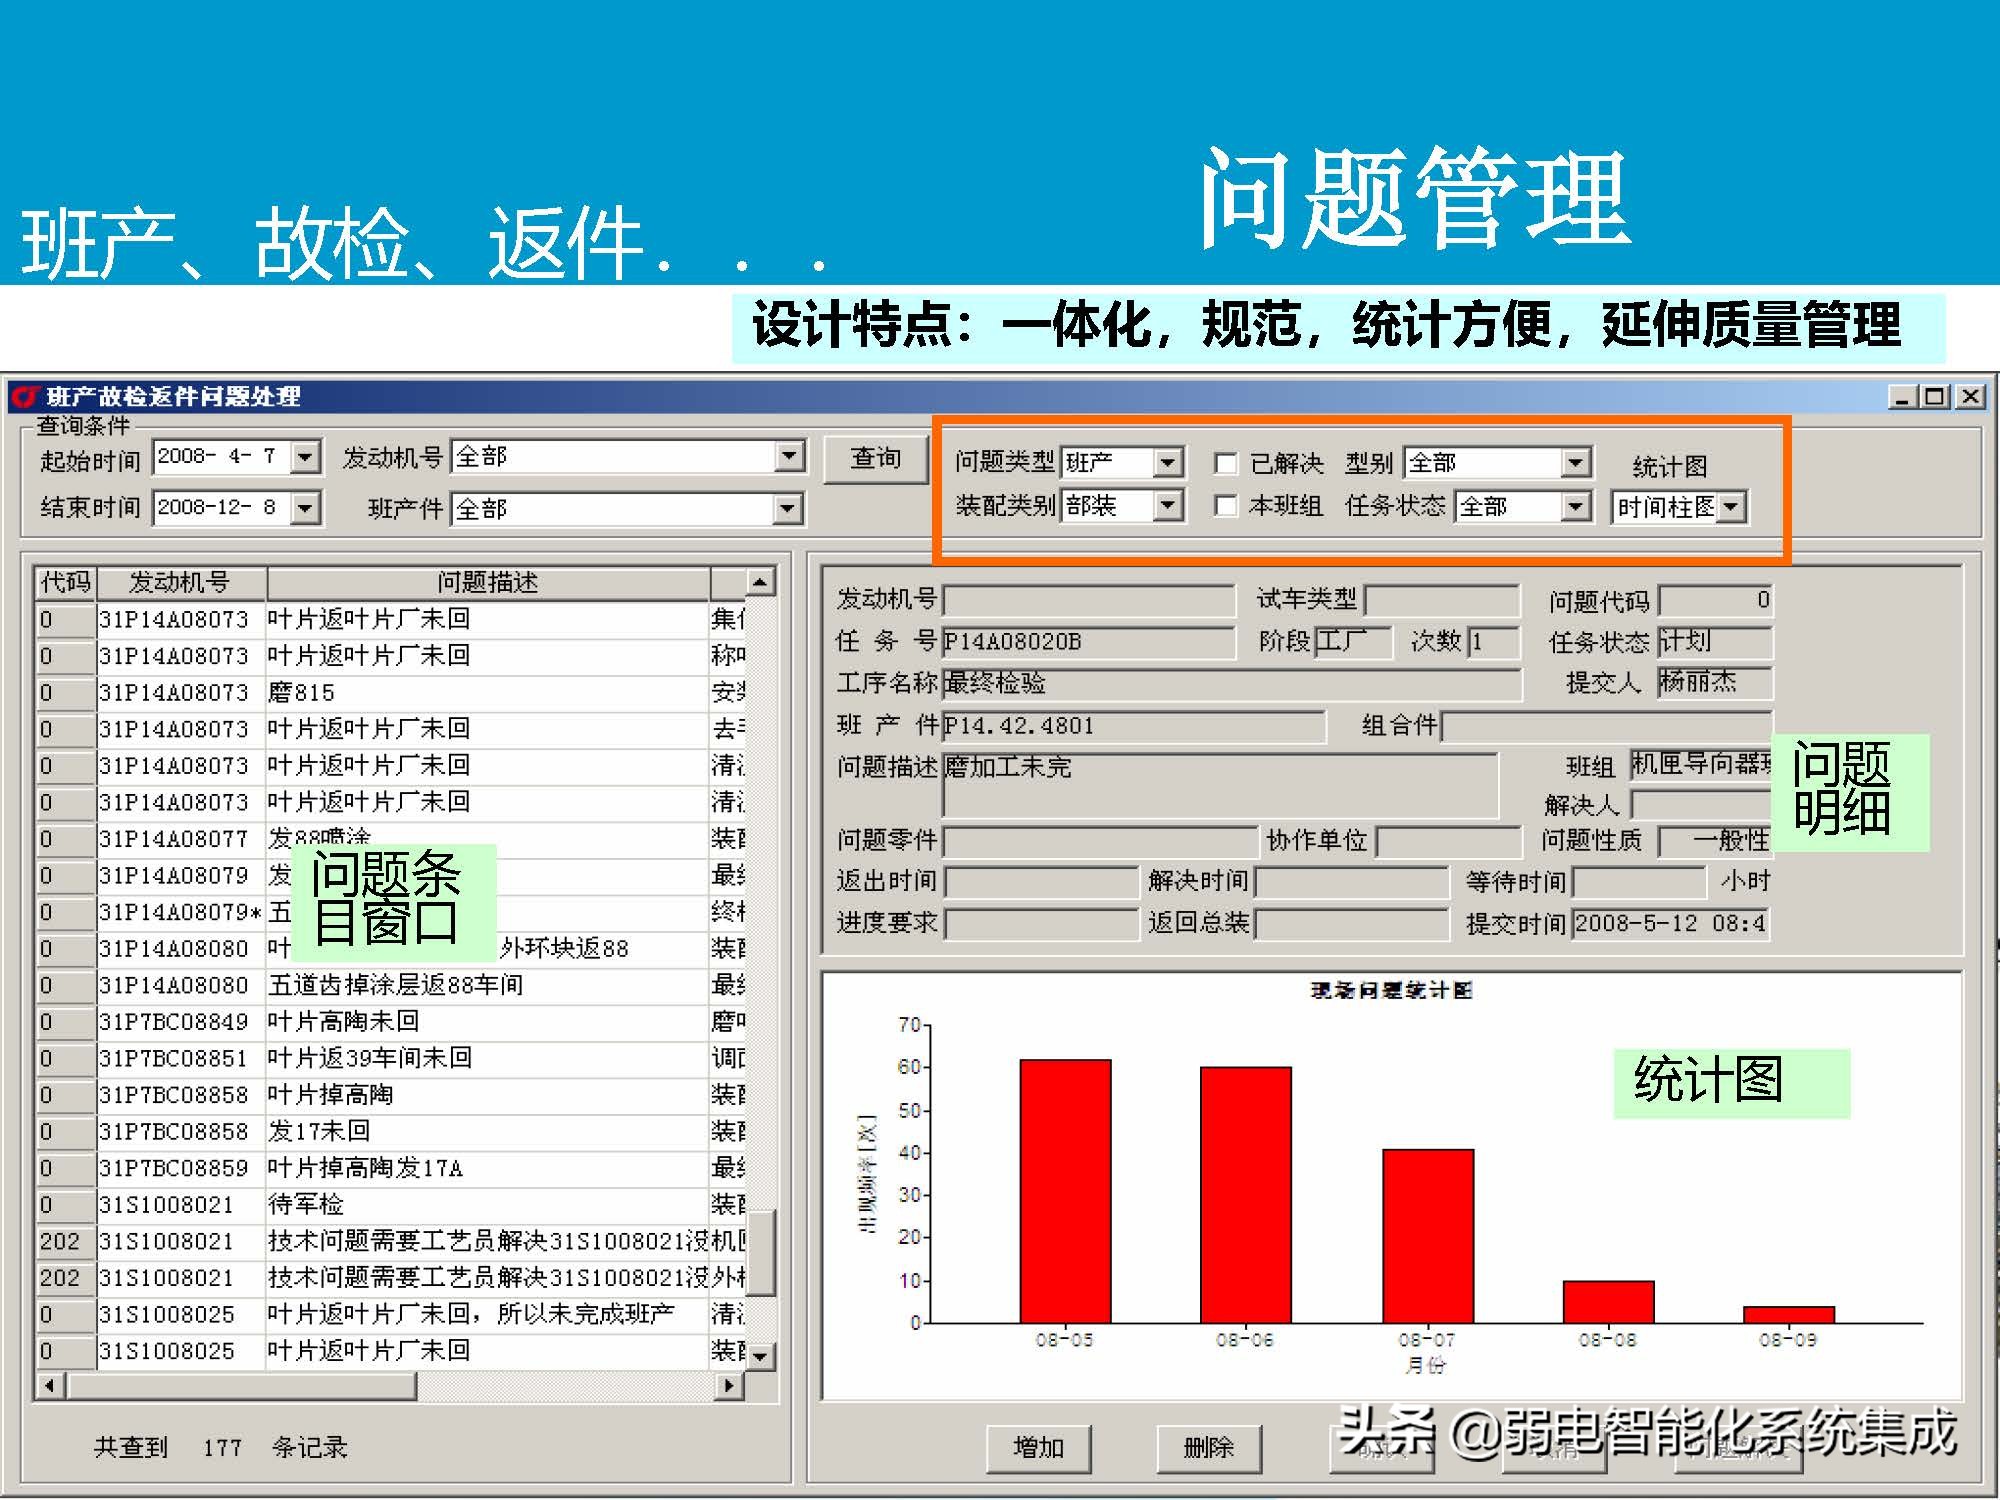Click the horizontal scrollbar thumb of the list
The image size is (2000, 1500).
coord(241,1386)
